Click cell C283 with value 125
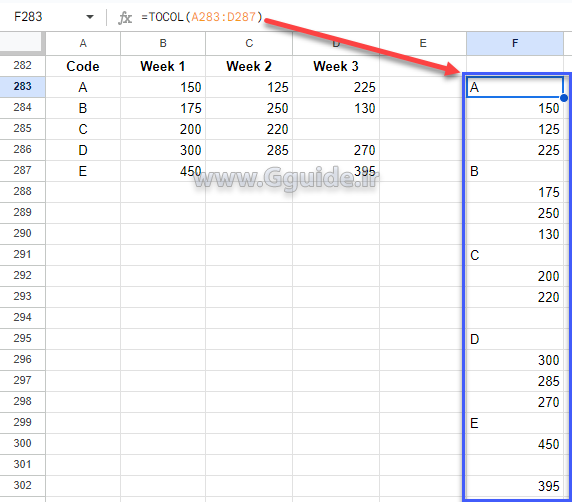Image resolution: width=572 pixels, height=502 pixels. click(249, 87)
